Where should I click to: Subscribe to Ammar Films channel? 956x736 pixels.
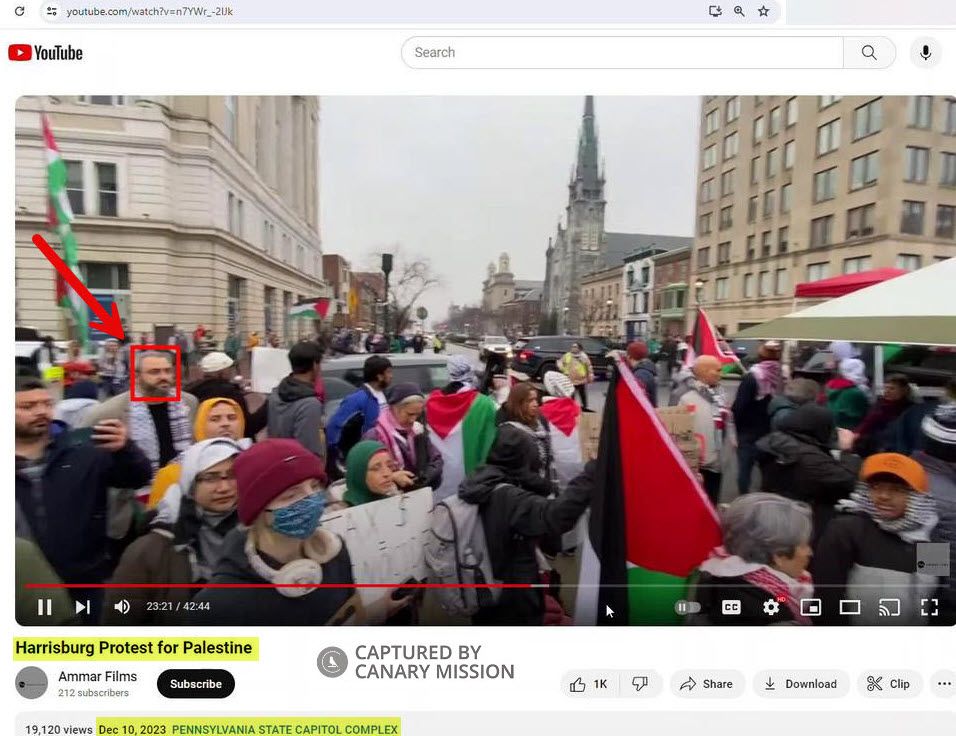195,684
